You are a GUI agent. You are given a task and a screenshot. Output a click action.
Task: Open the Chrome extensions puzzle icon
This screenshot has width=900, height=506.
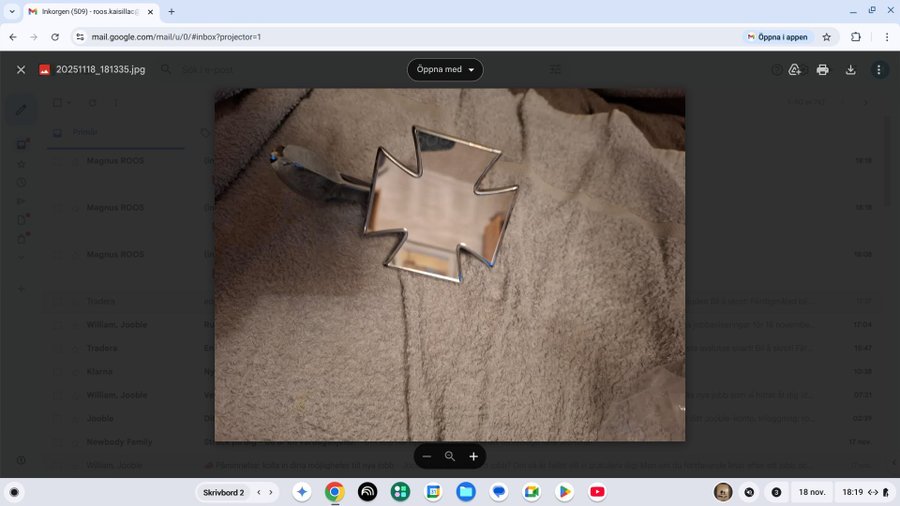[856, 37]
